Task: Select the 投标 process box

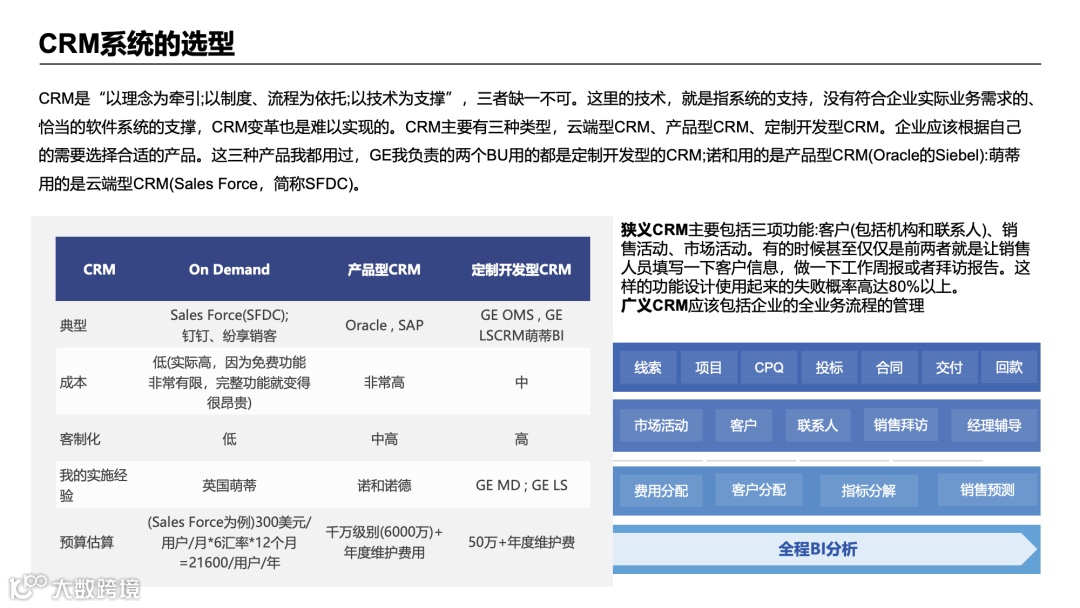Action: 829,367
